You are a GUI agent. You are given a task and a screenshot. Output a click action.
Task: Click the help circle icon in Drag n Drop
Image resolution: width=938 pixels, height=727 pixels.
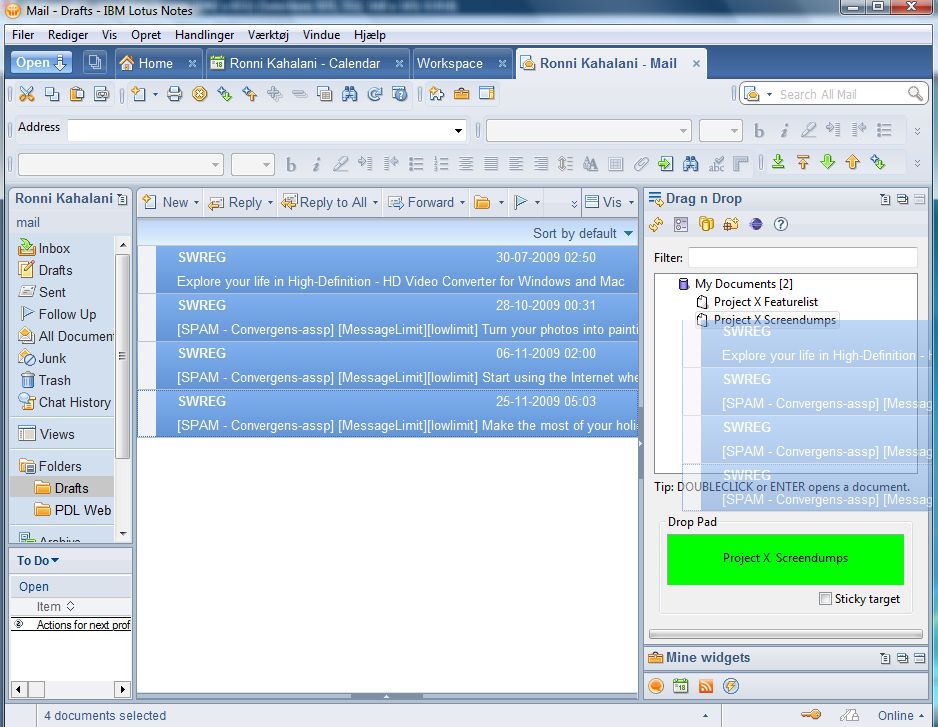coord(781,224)
